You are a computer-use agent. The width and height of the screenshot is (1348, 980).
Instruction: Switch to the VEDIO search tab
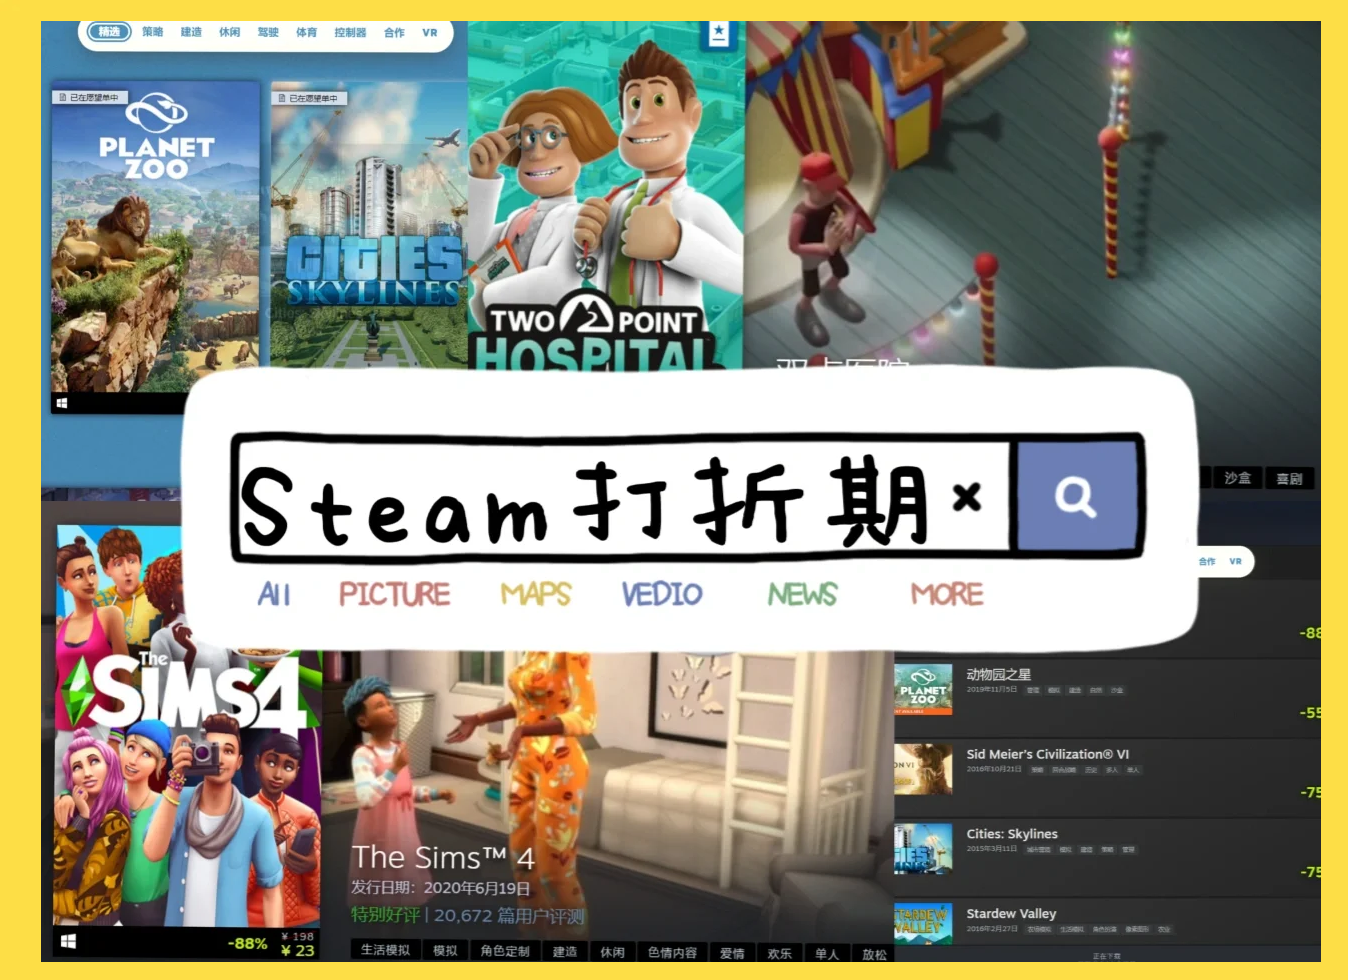tap(662, 594)
